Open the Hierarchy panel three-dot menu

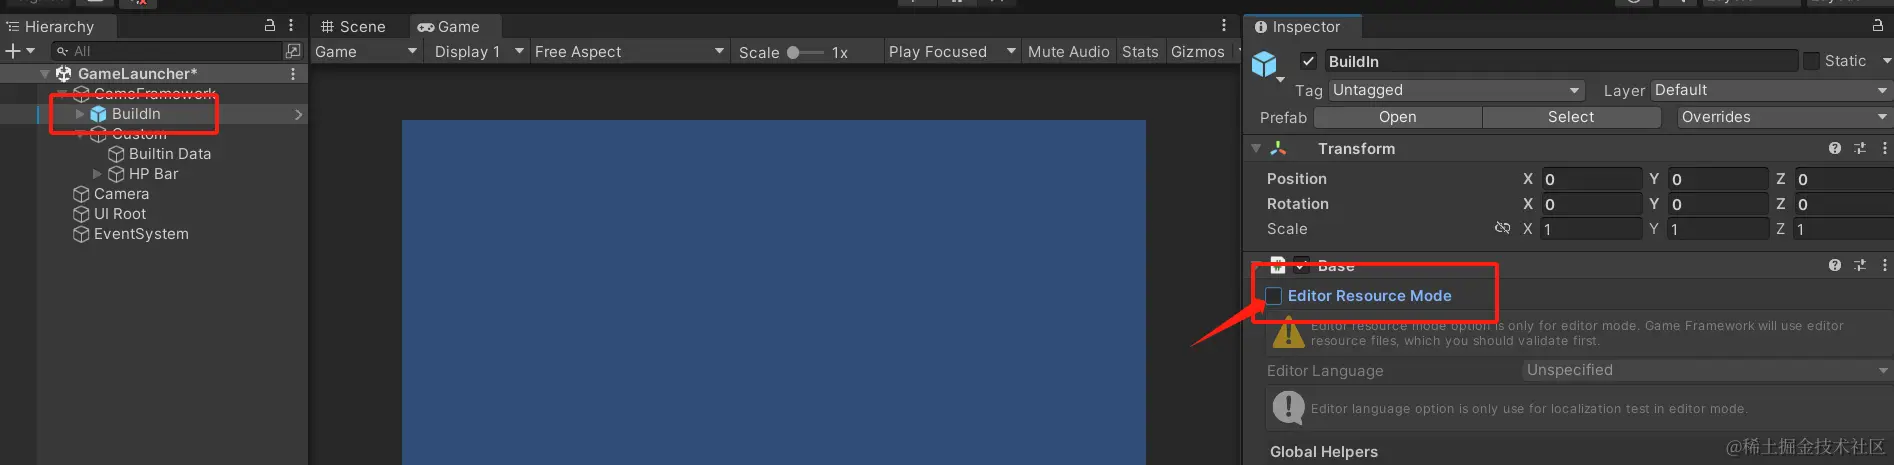291,25
